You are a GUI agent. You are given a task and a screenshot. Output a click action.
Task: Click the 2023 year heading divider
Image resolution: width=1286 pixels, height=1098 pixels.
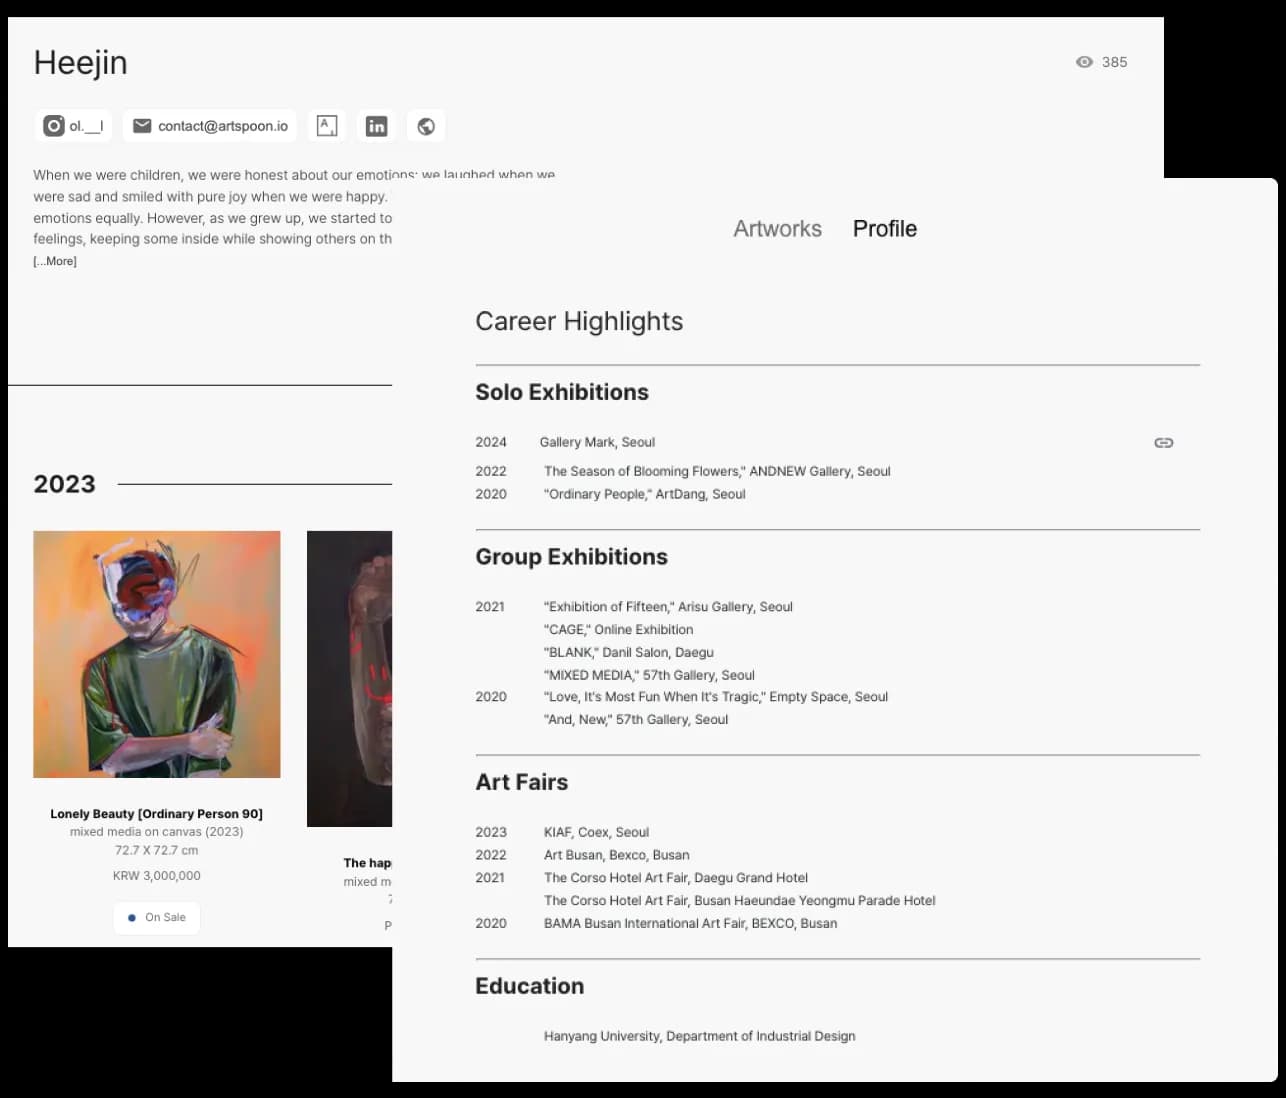64,484
